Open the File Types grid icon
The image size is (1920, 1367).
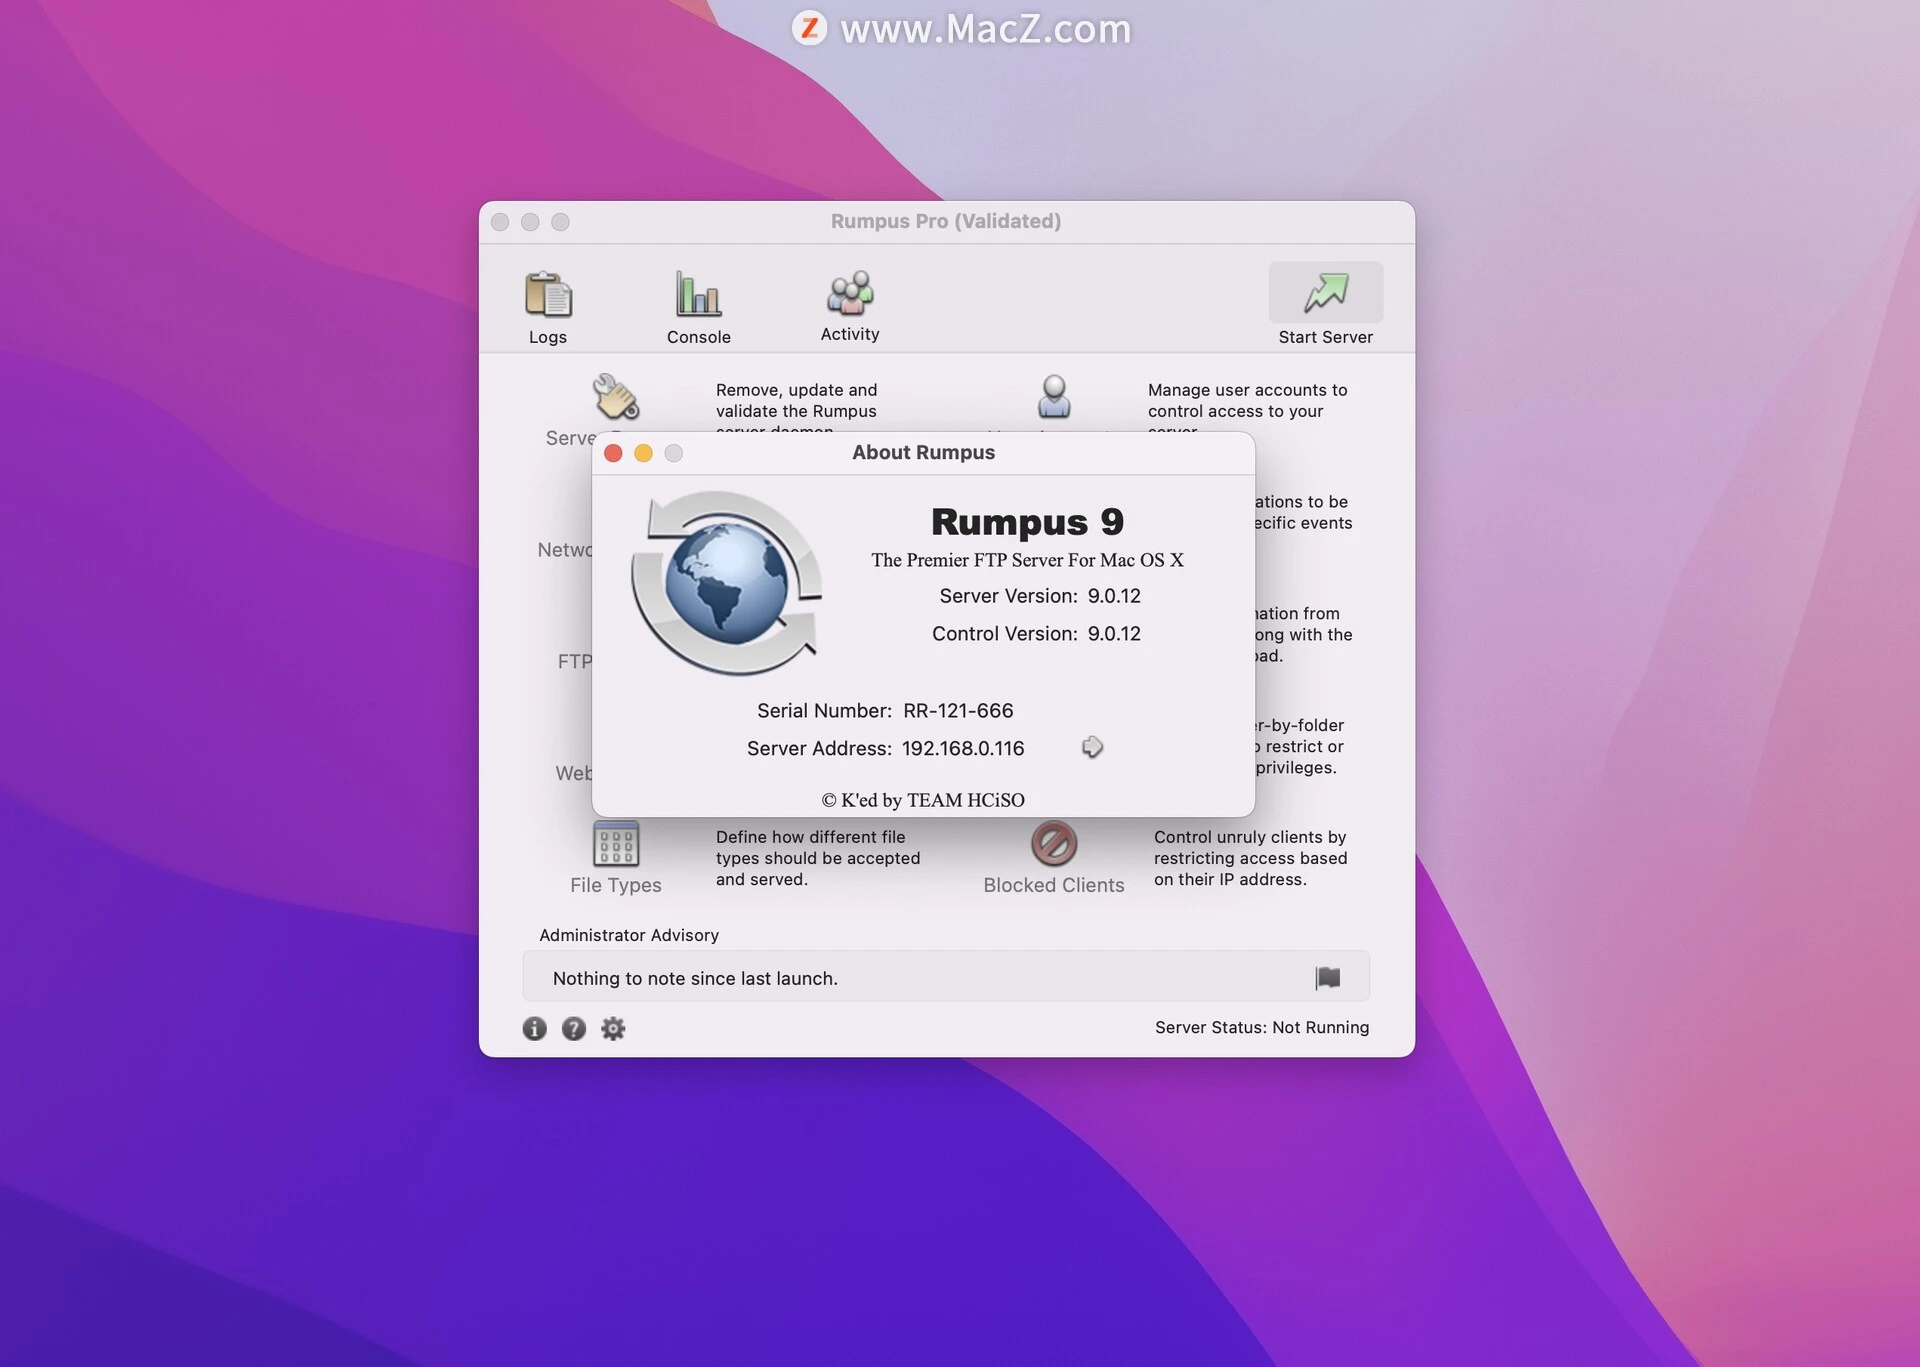(x=616, y=844)
